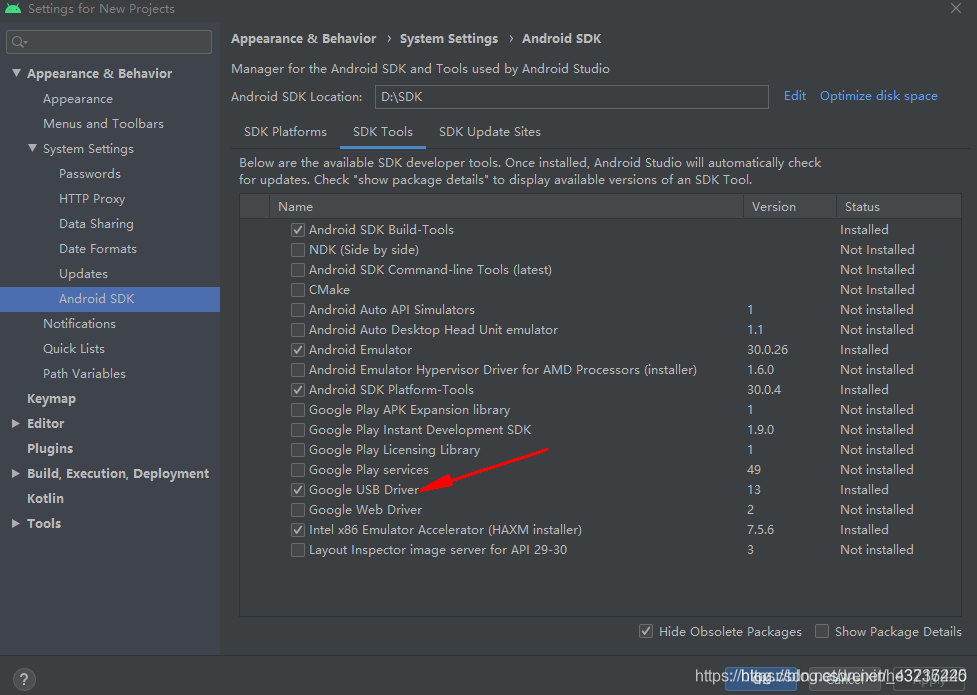Expand the Tools settings node
Image resolution: width=977 pixels, height=695 pixels.
point(16,523)
